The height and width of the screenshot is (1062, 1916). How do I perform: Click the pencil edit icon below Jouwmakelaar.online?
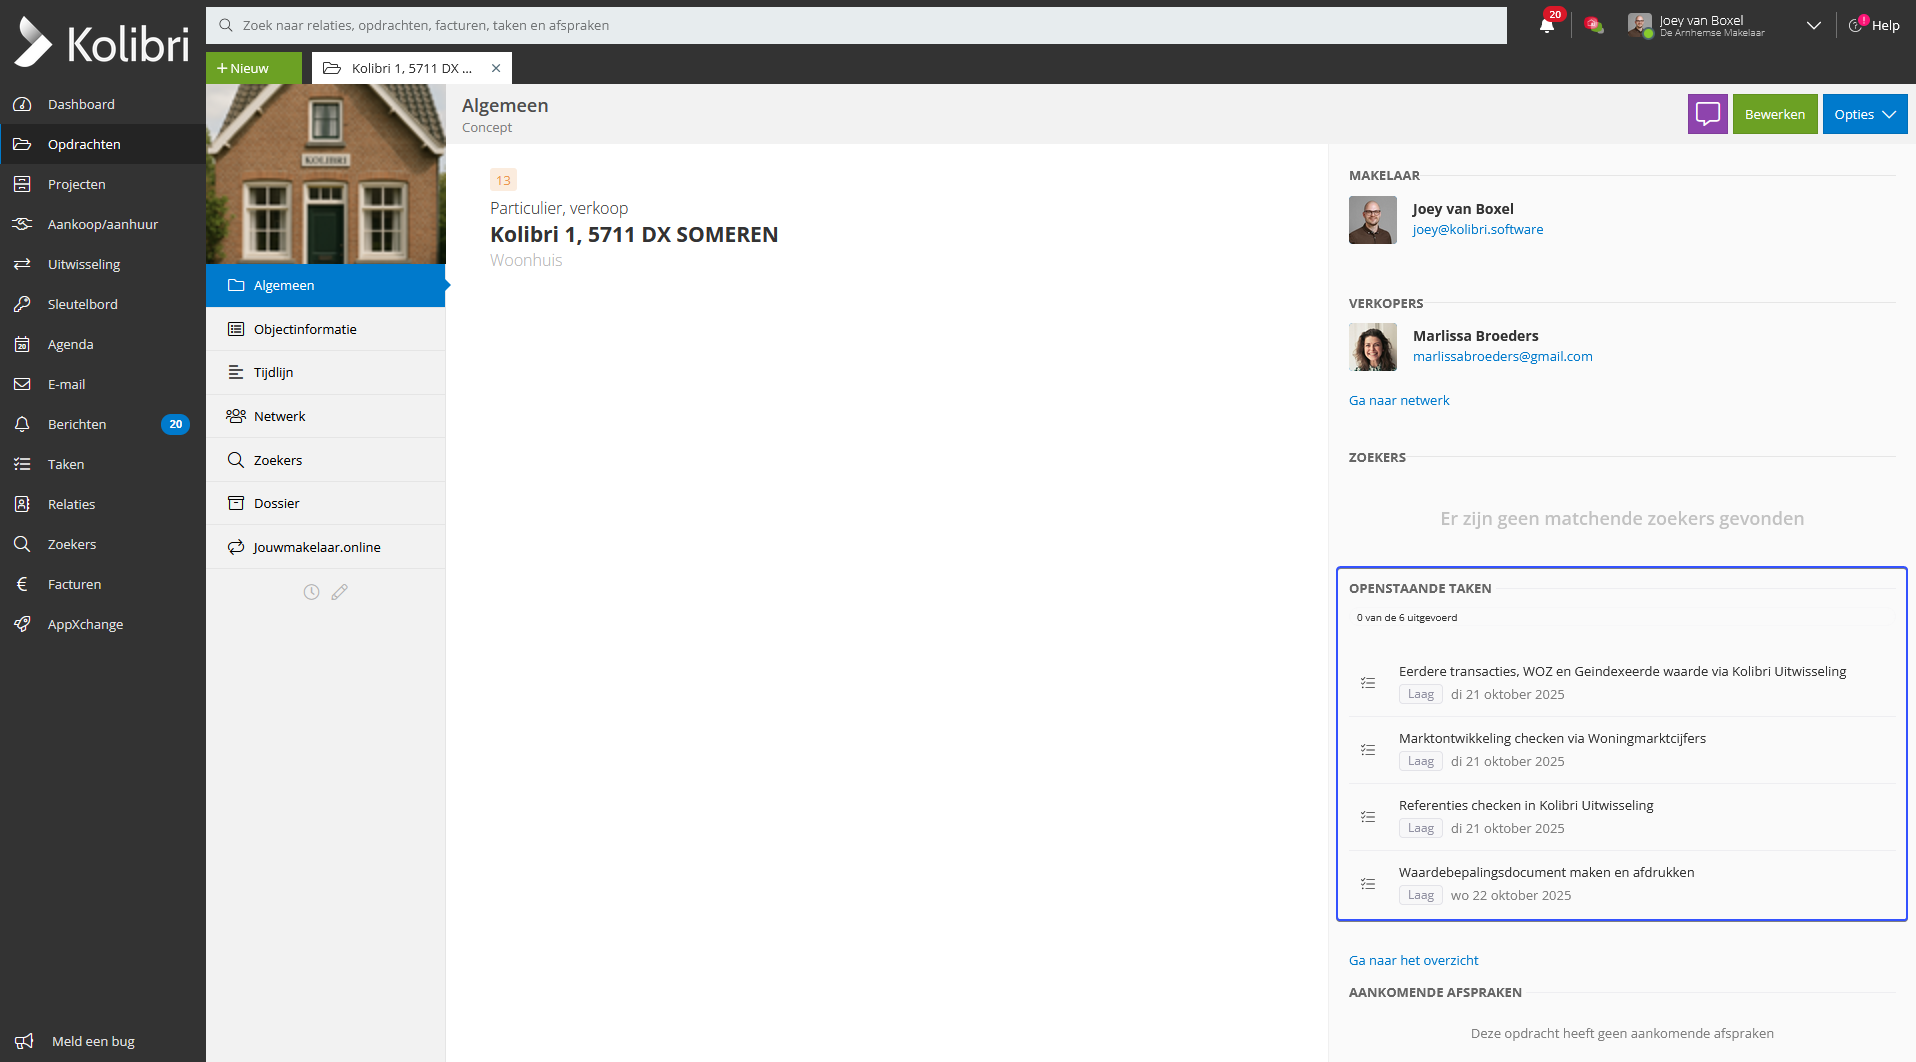[x=340, y=592]
